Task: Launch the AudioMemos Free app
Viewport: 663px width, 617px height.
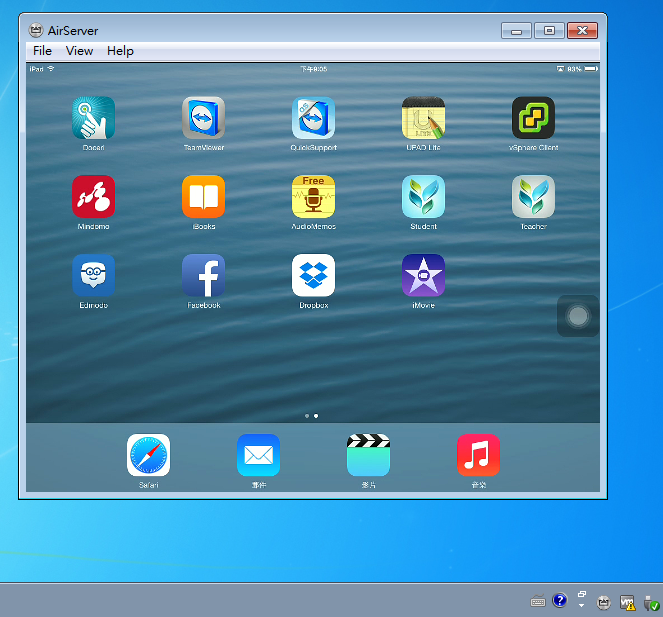Action: click(313, 197)
